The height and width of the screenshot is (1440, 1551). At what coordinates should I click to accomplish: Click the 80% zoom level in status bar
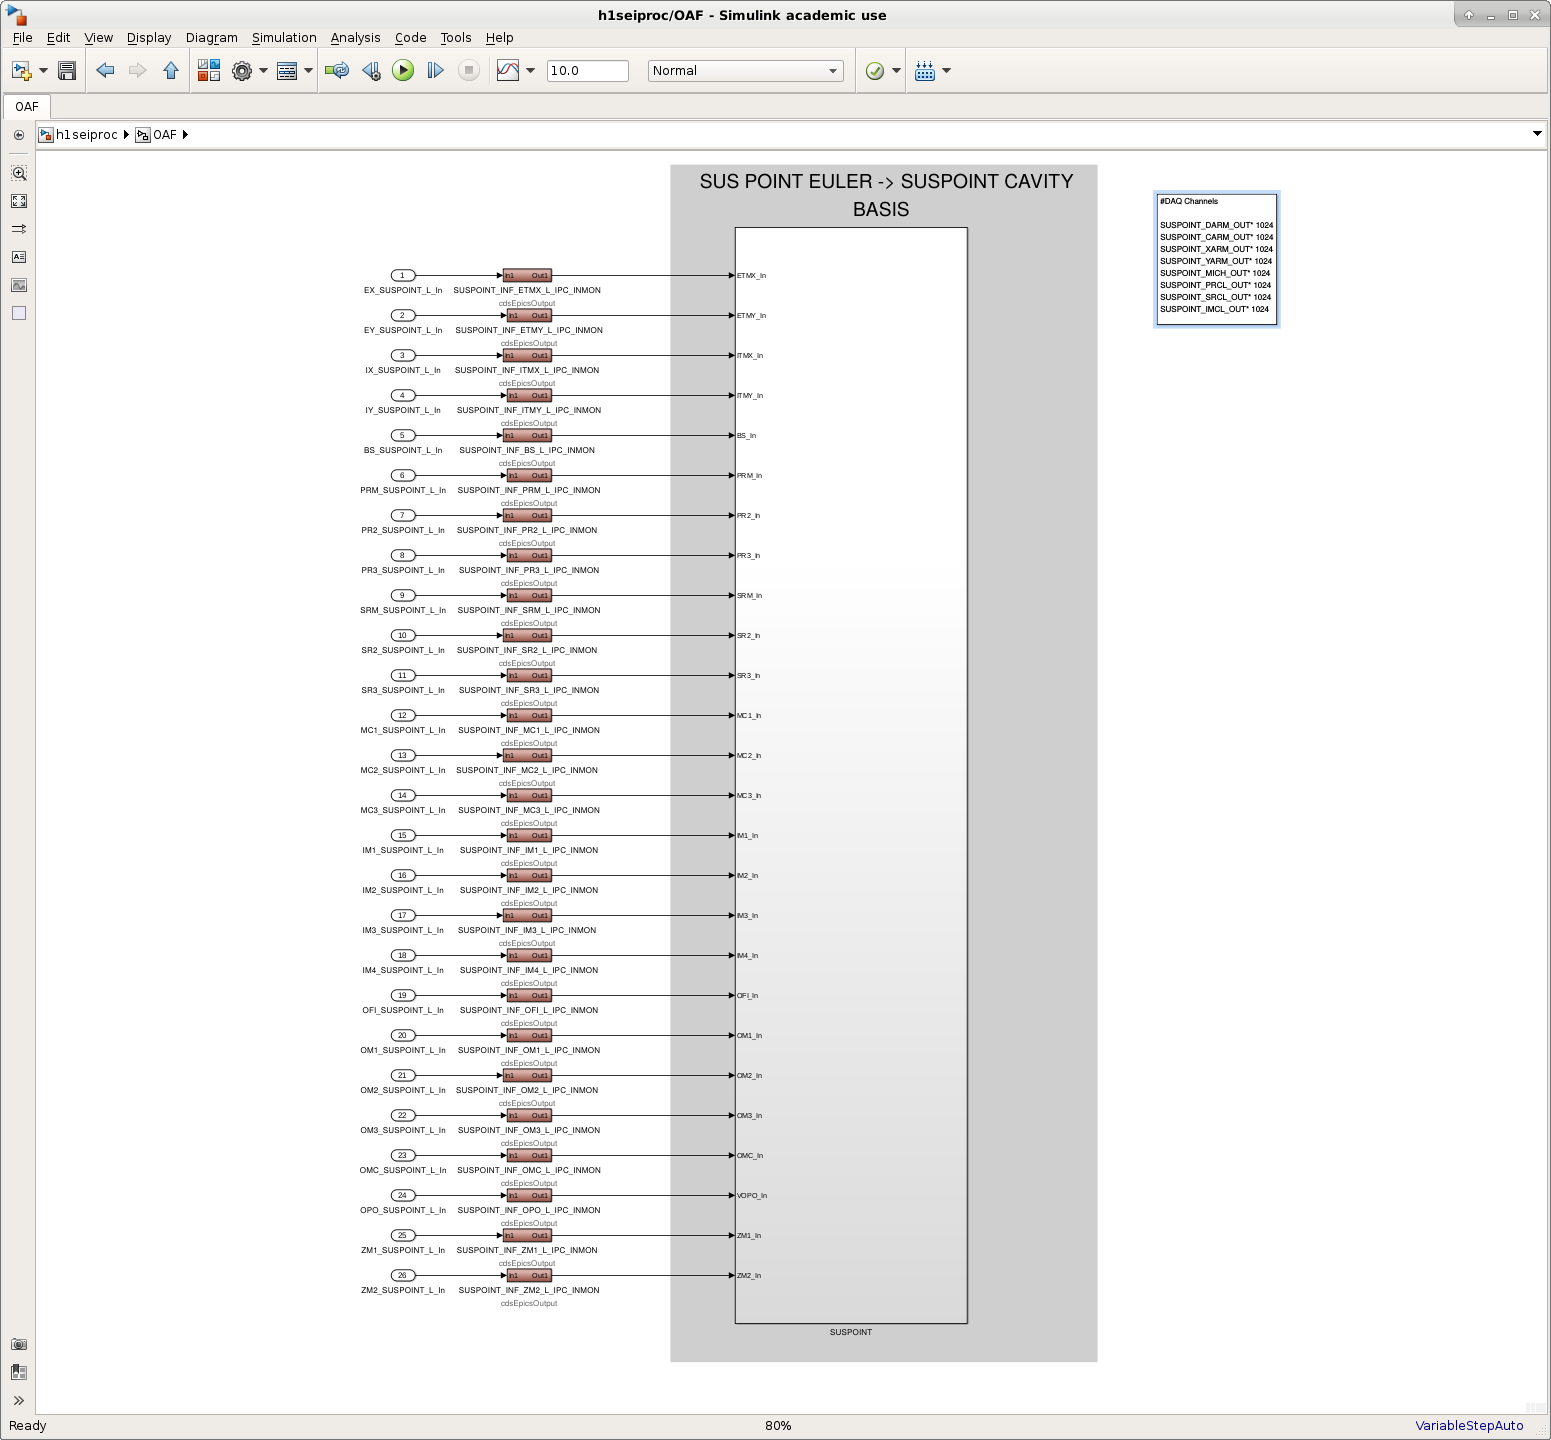[x=778, y=1426]
